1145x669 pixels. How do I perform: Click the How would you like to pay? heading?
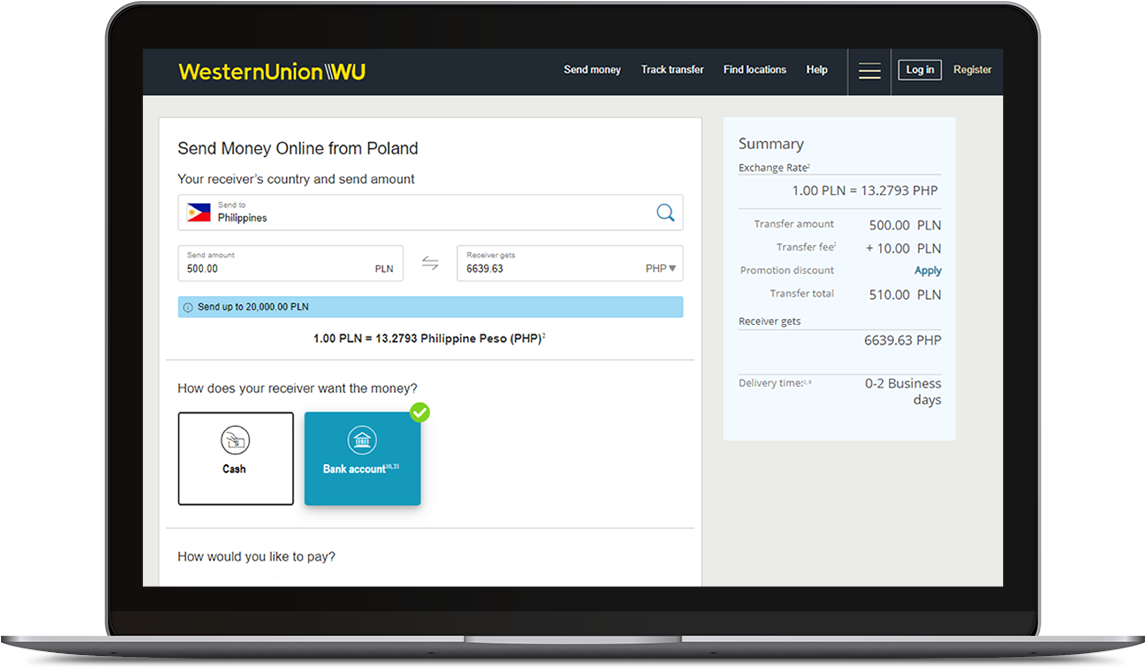(x=256, y=557)
